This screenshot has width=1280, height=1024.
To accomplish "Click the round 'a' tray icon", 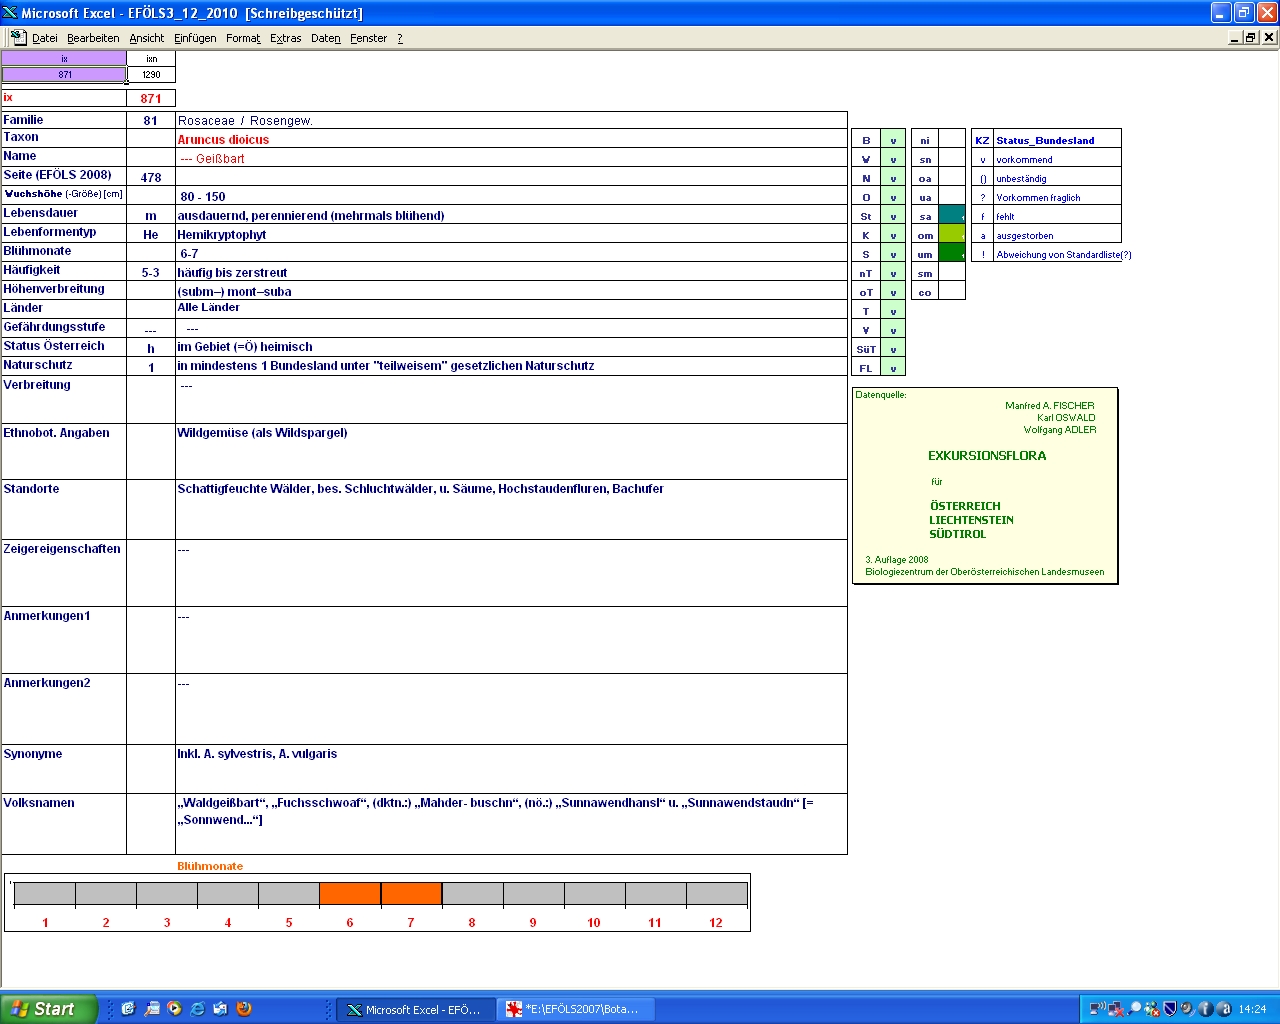I will (1224, 1009).
